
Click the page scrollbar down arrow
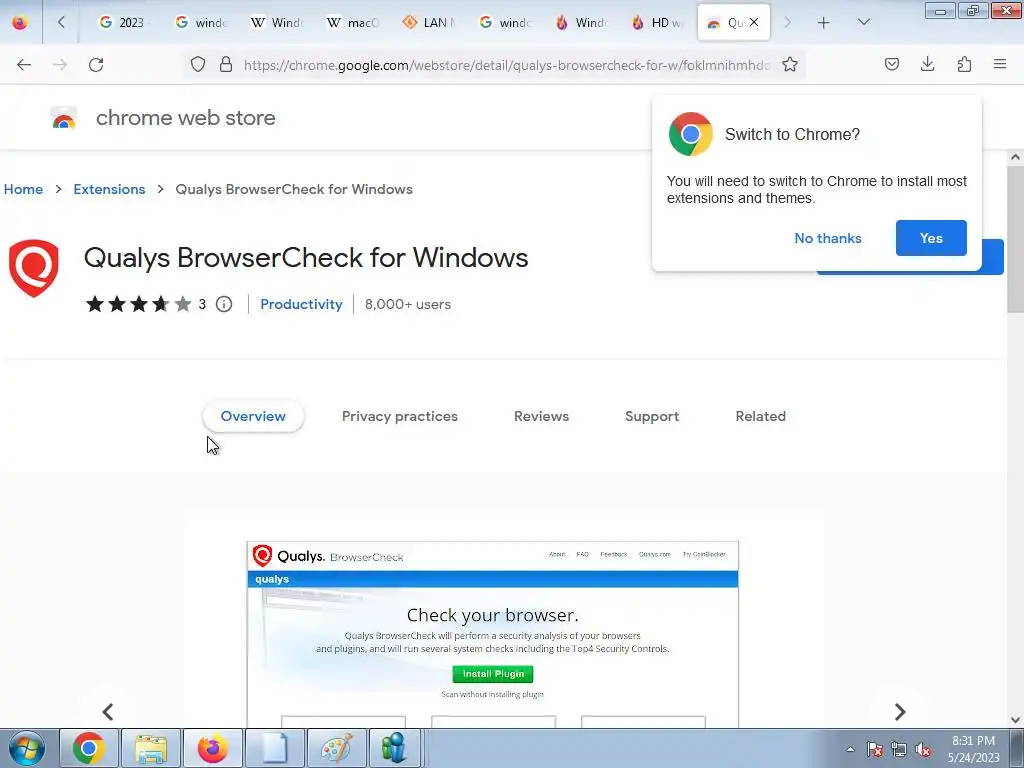1015,720
